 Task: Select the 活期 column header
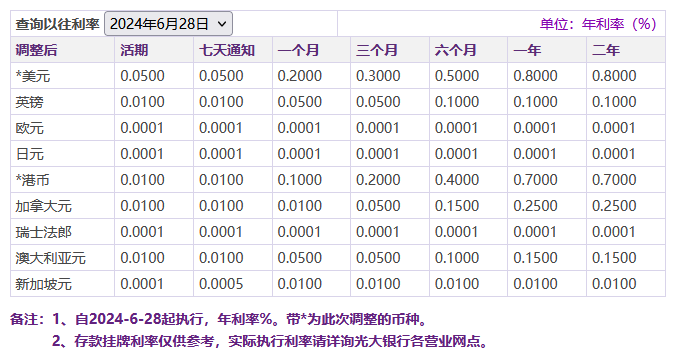134,50
